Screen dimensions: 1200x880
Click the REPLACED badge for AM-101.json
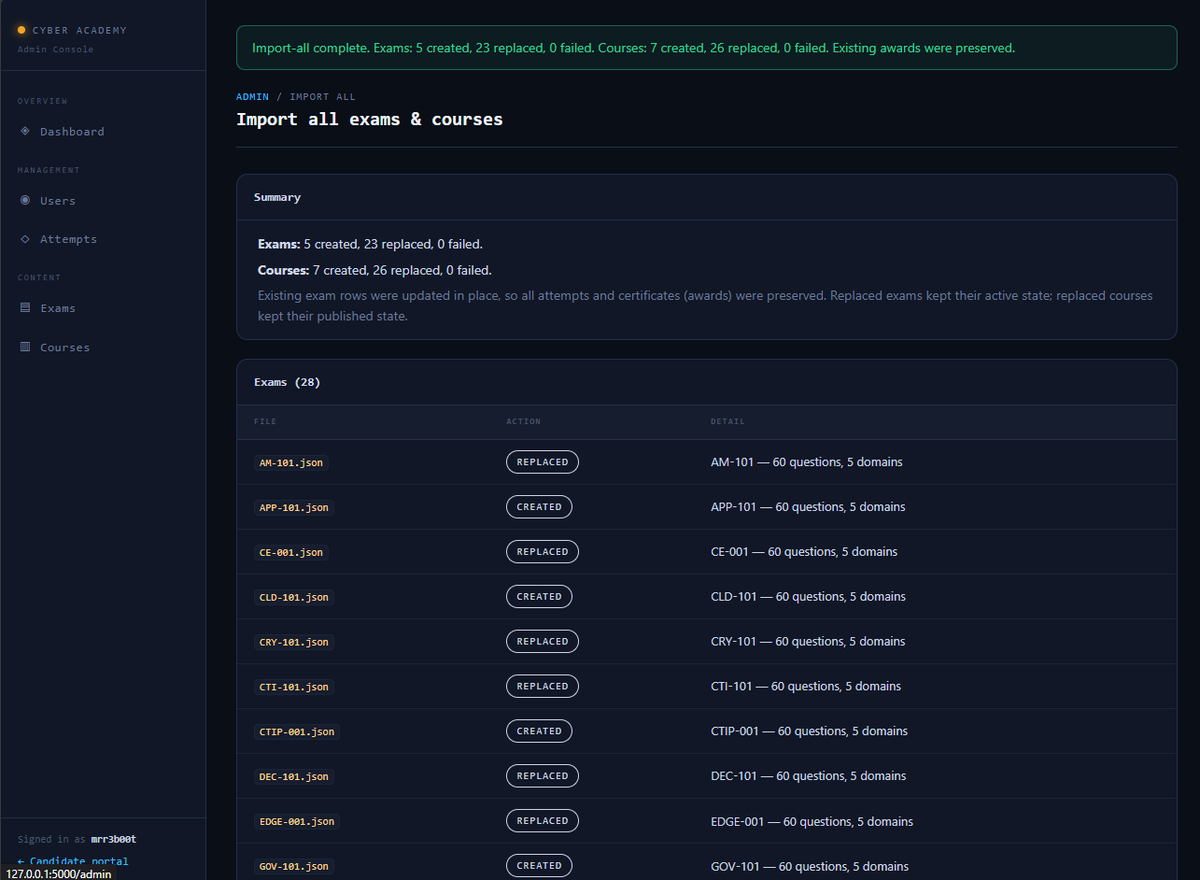542,462
